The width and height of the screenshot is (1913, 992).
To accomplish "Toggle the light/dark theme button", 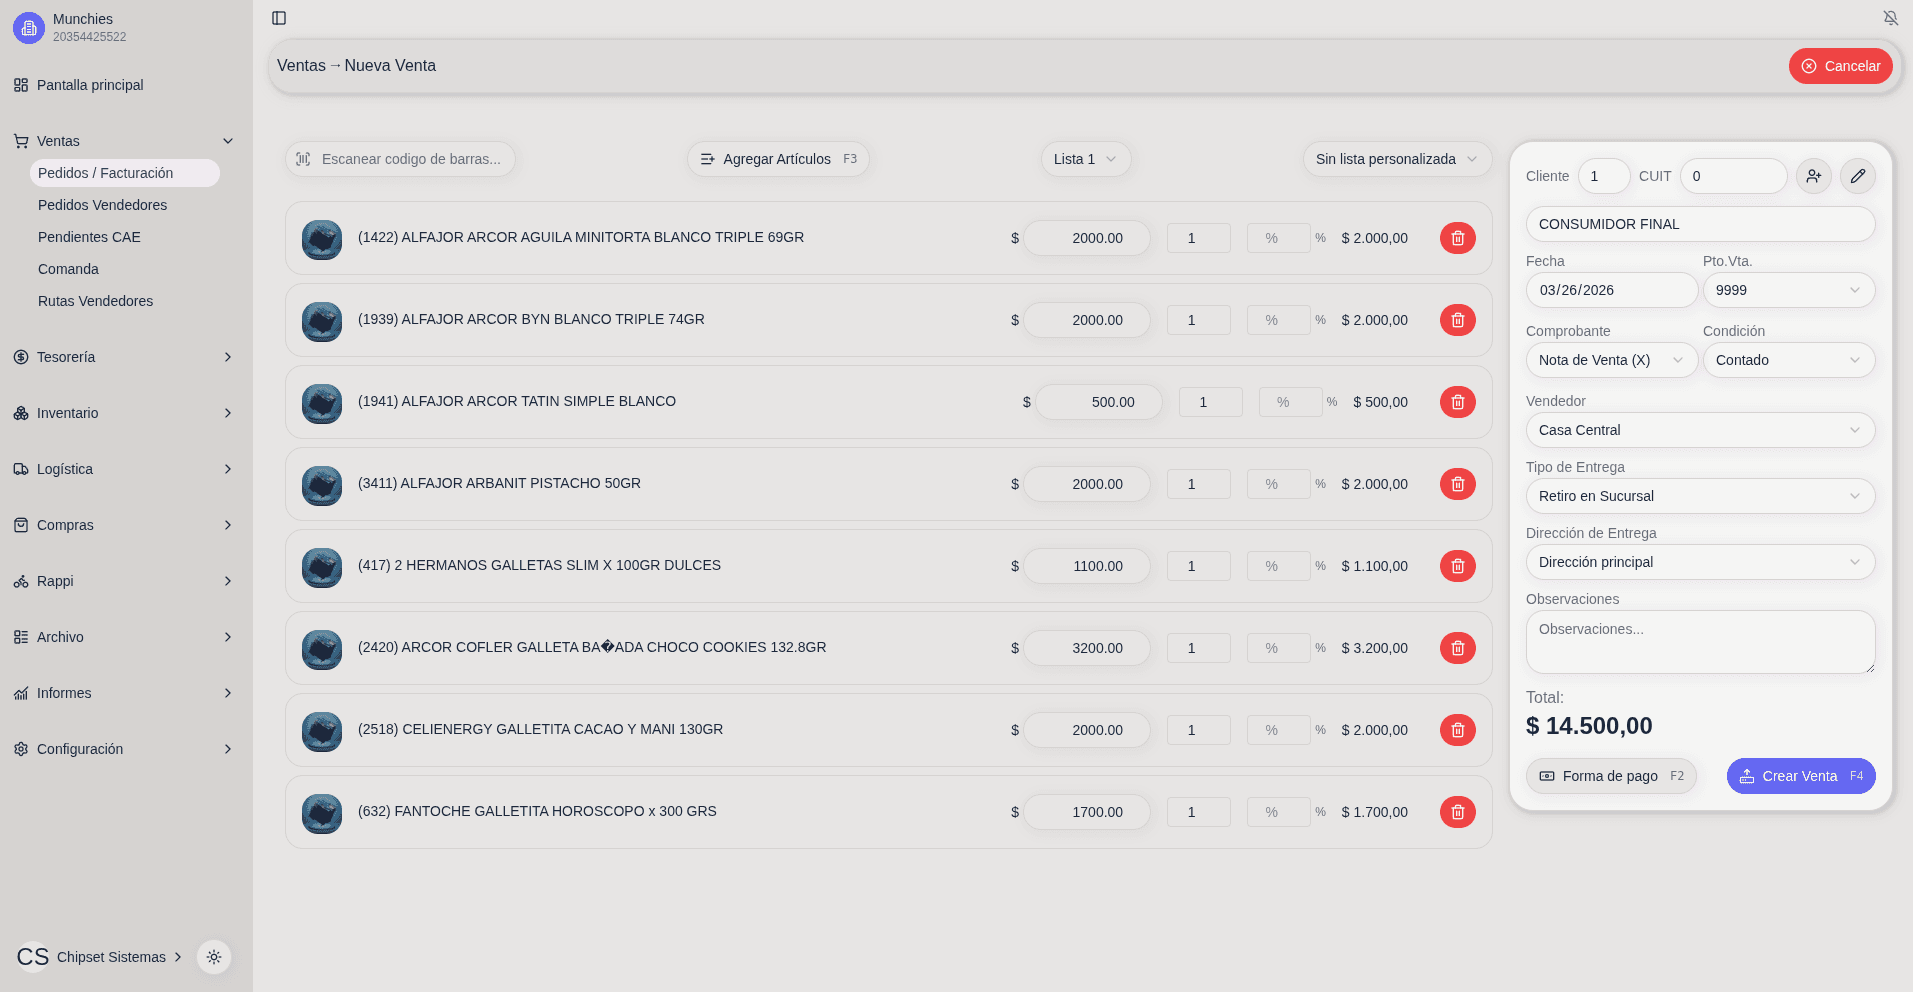I will coord(214,957).
